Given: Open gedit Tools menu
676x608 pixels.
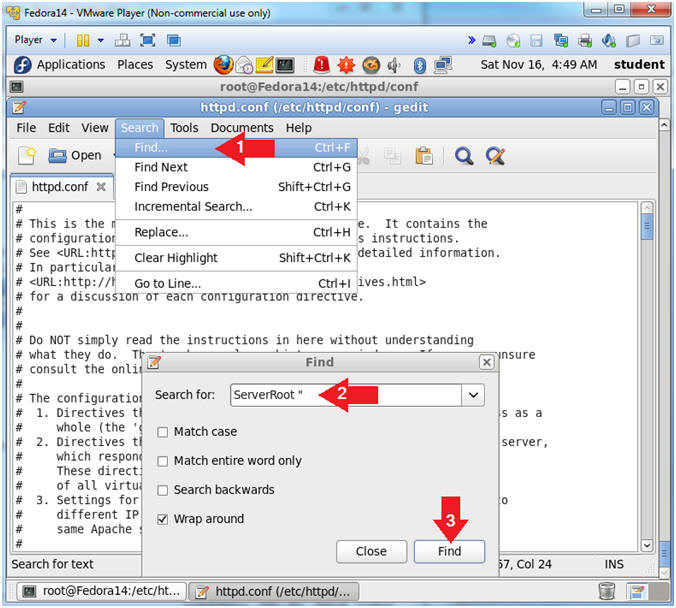Looking at the screenshot, I should pos(184,128).
